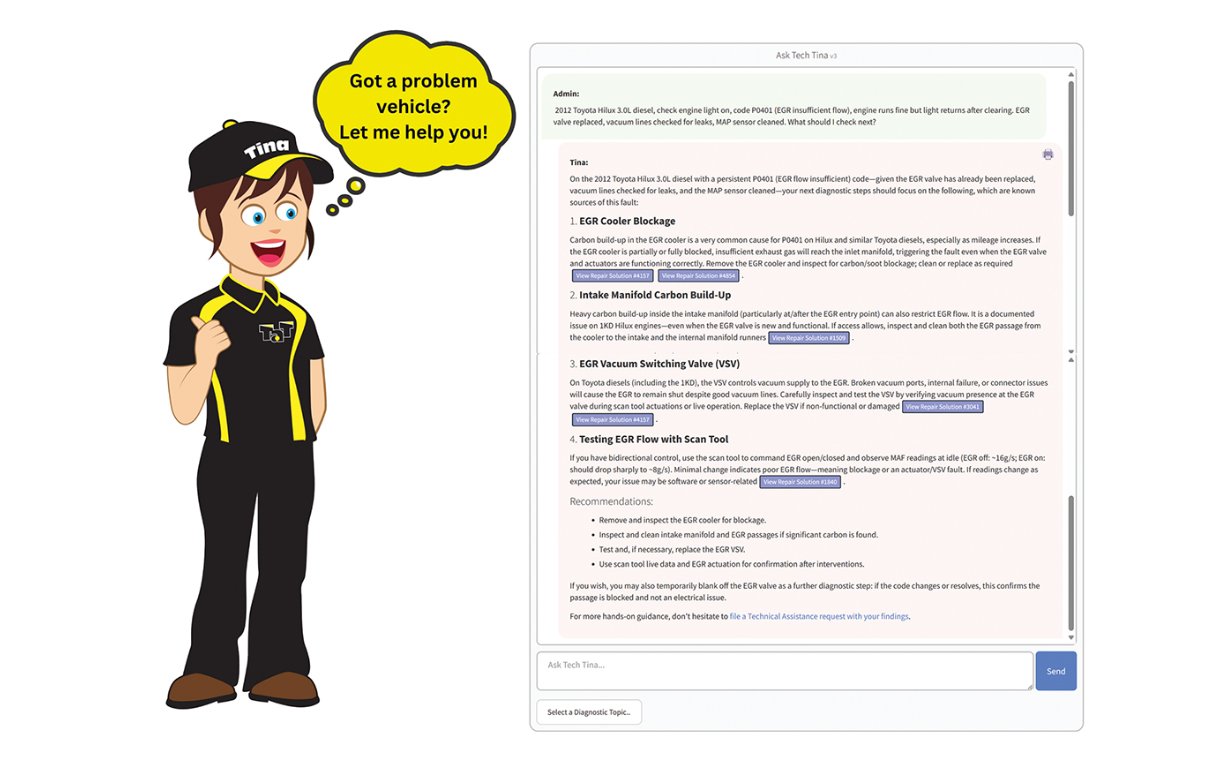
Task: Click the "Tina:" reply label
Action: (579, 162)
